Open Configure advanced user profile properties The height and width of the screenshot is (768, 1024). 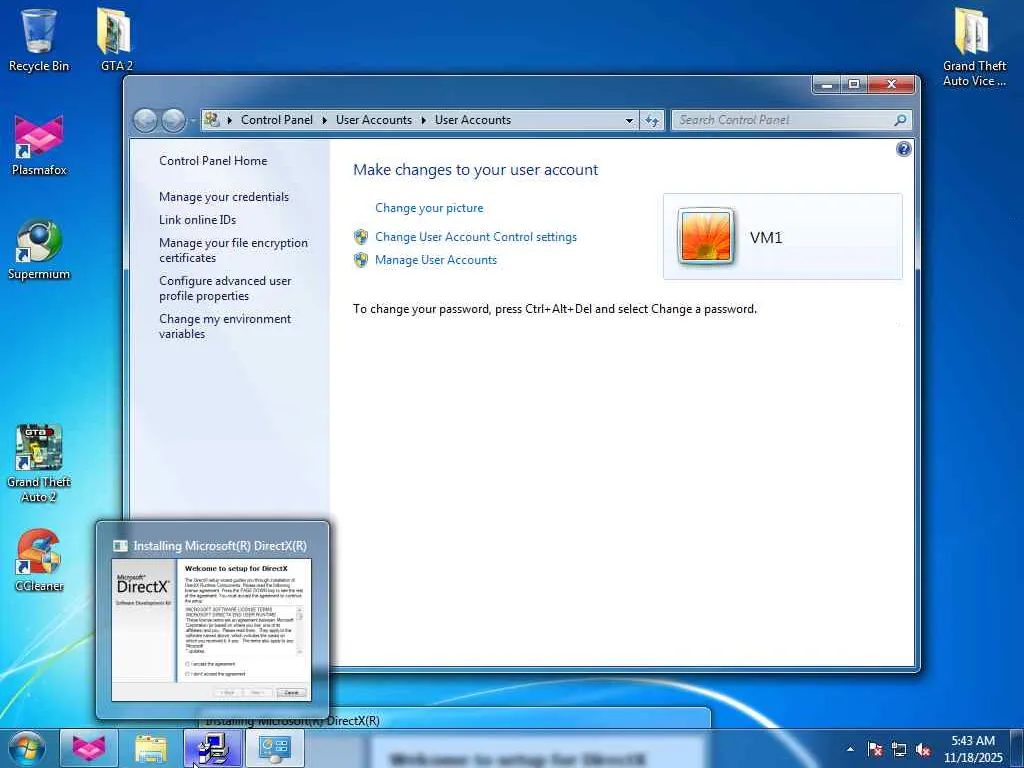225,288
